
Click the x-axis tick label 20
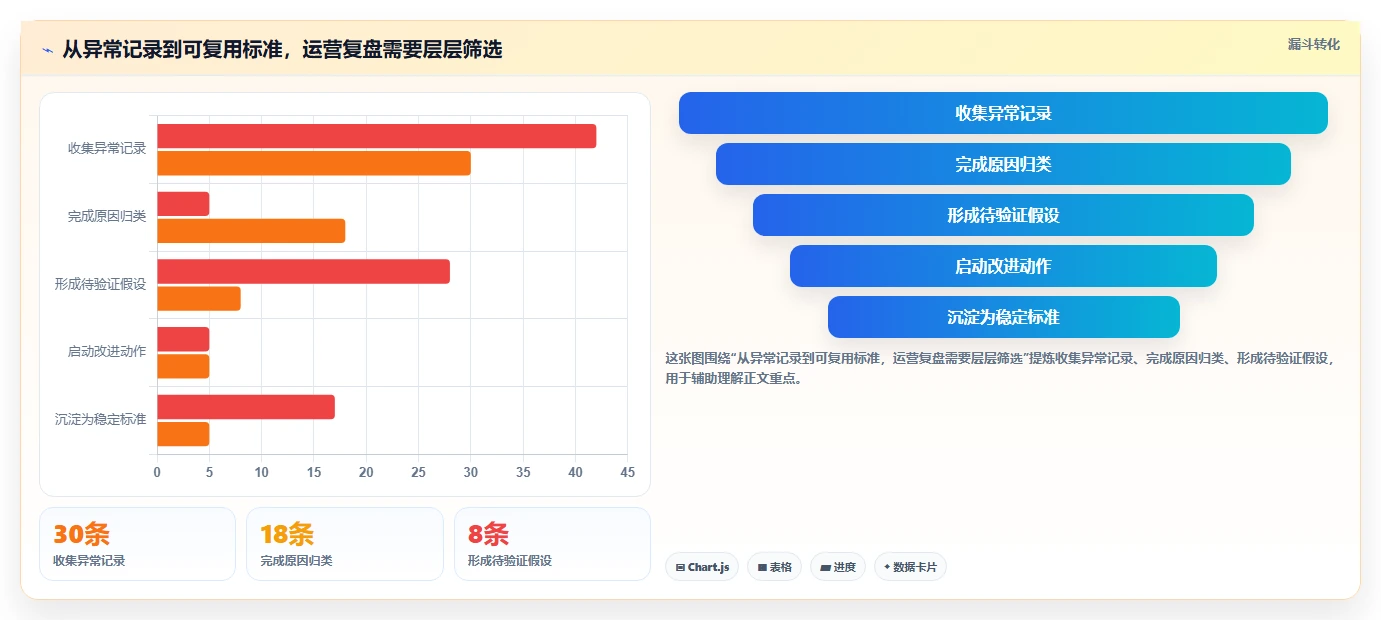click(366, 472)
